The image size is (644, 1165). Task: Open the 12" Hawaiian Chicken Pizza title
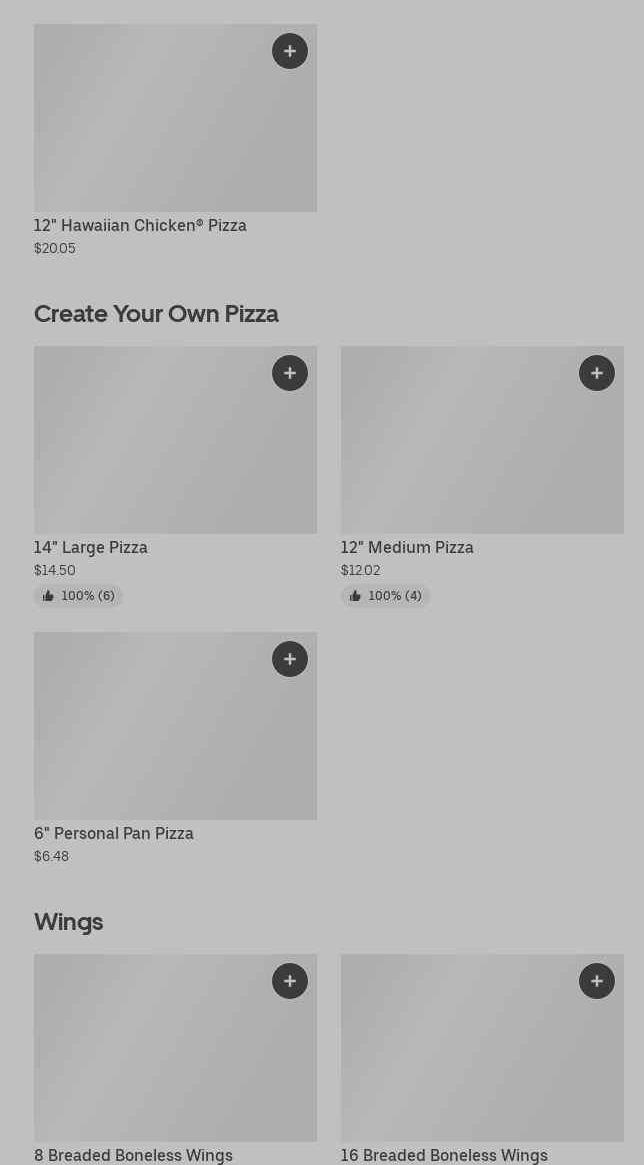tap(140, 226)
